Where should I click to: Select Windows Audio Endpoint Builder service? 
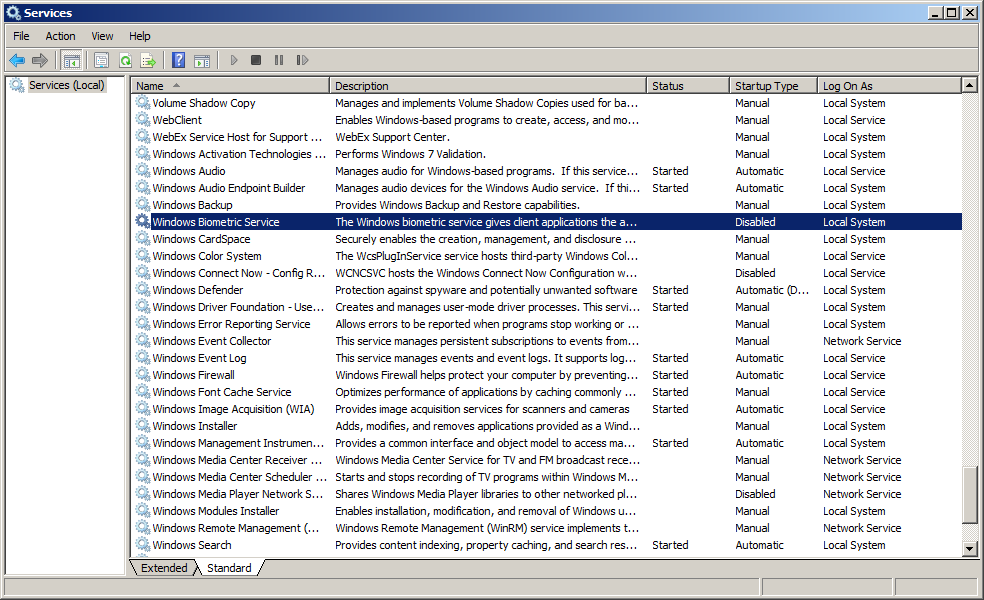pos(547,188)
